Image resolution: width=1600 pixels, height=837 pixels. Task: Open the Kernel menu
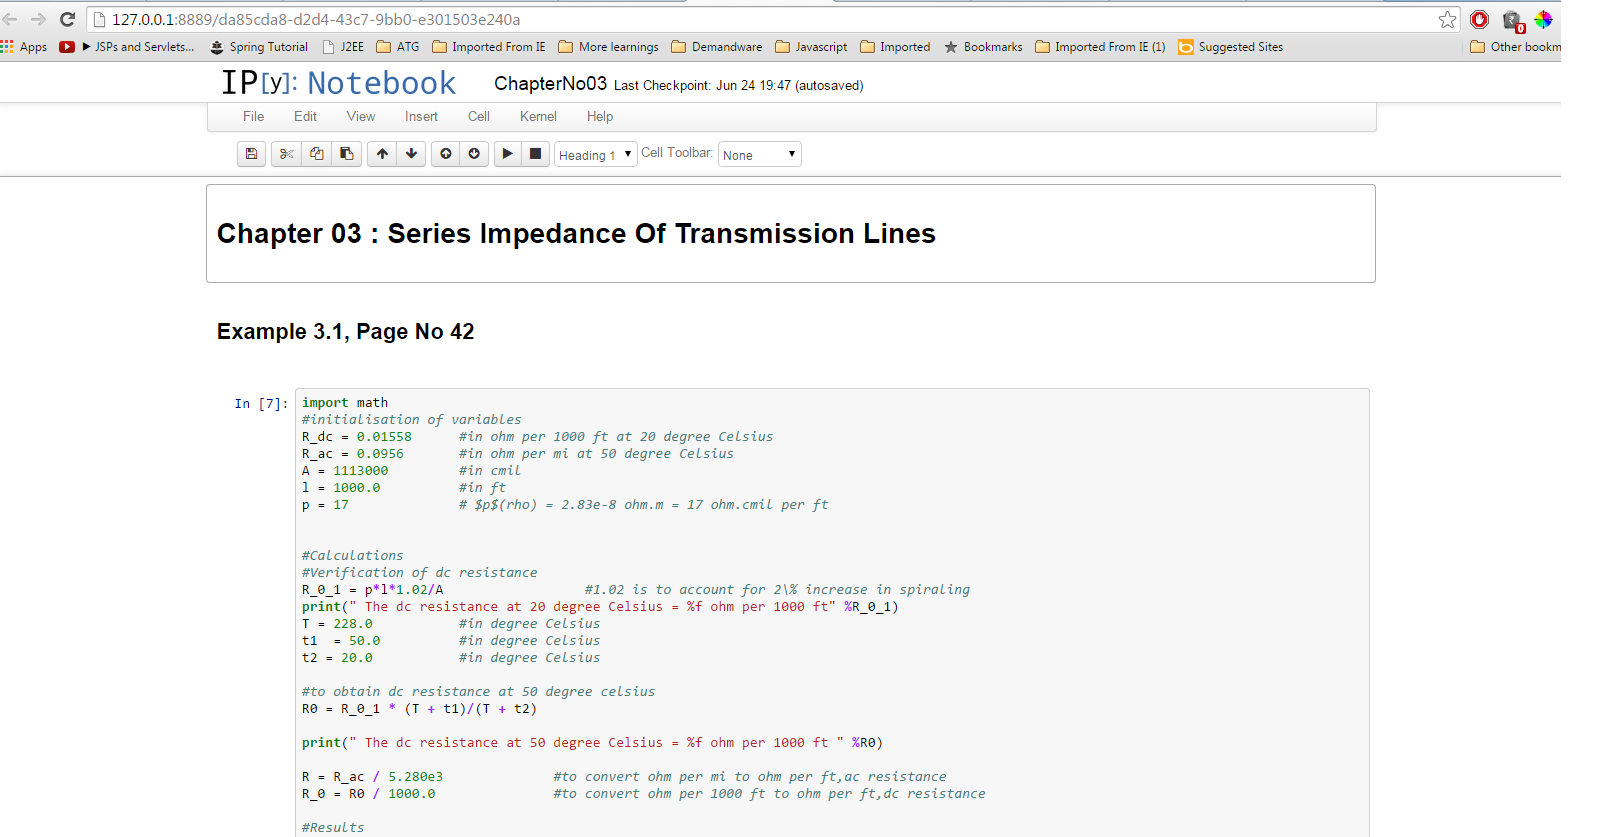pyautogui.click(x=538, y=117)
